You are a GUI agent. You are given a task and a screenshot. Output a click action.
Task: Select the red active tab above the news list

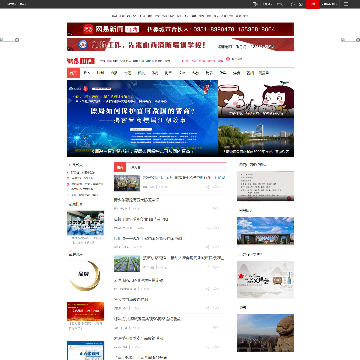(120, 167)
